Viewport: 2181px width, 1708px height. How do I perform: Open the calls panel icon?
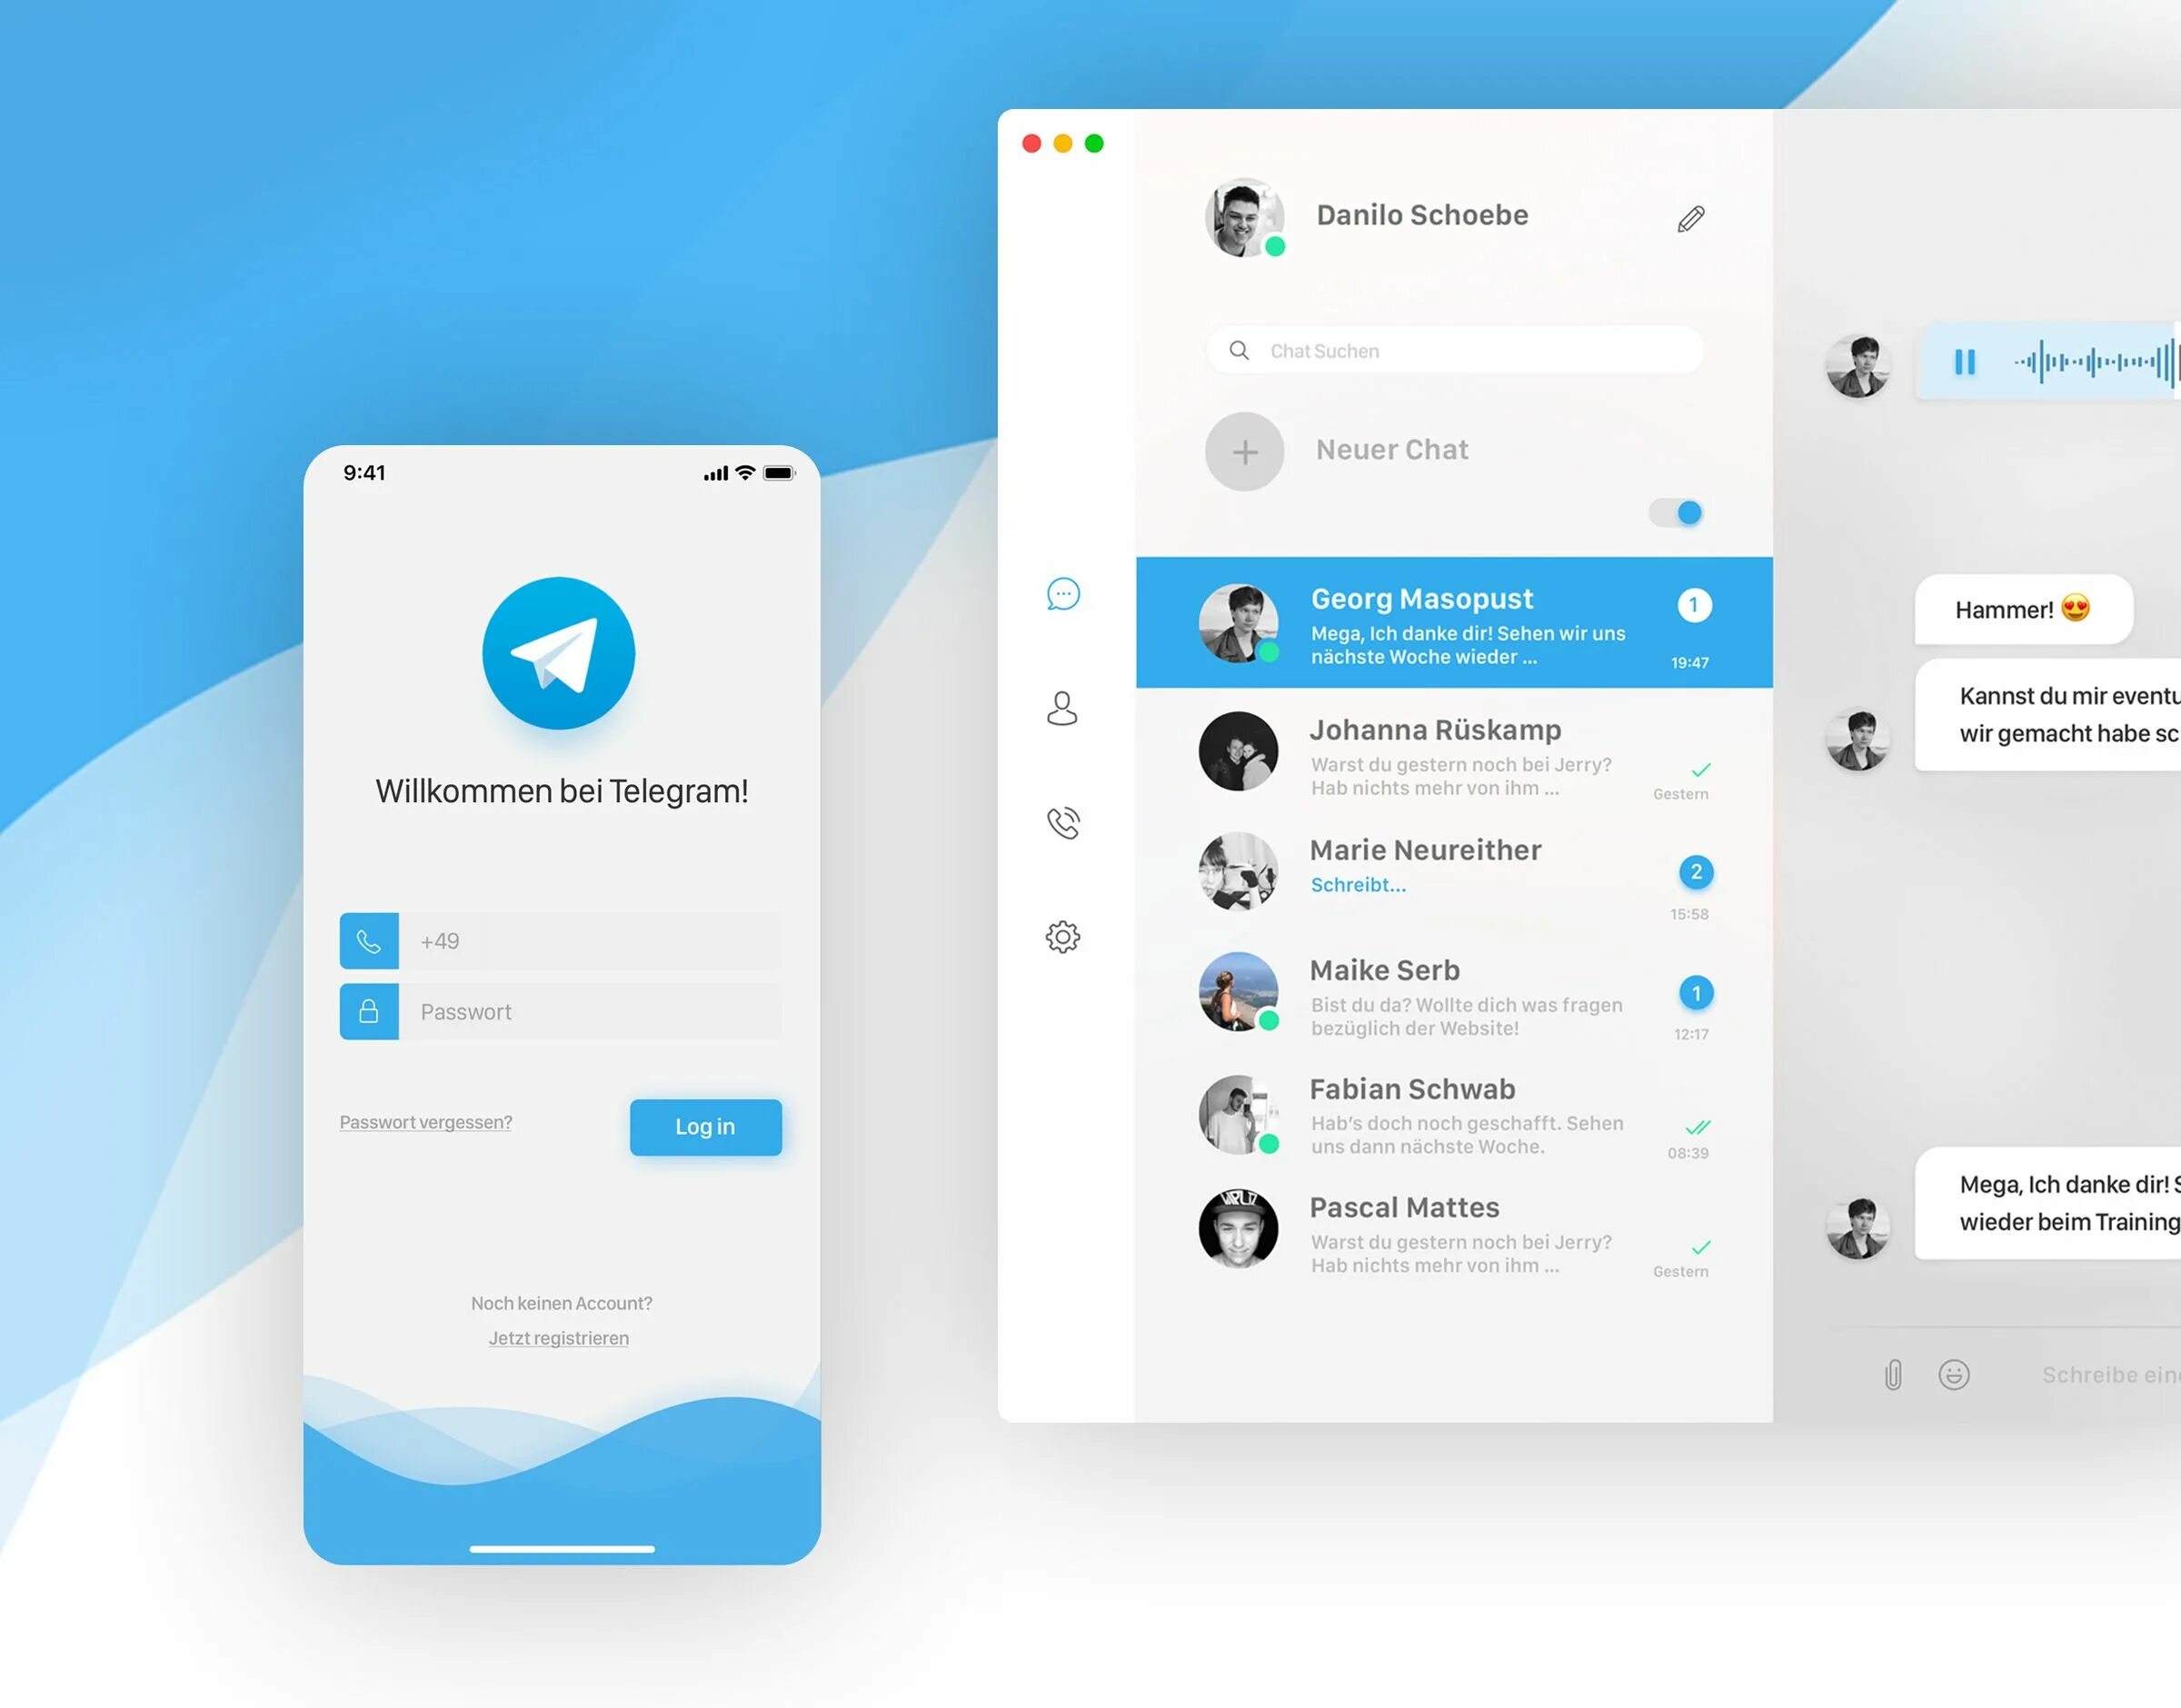1062,823
